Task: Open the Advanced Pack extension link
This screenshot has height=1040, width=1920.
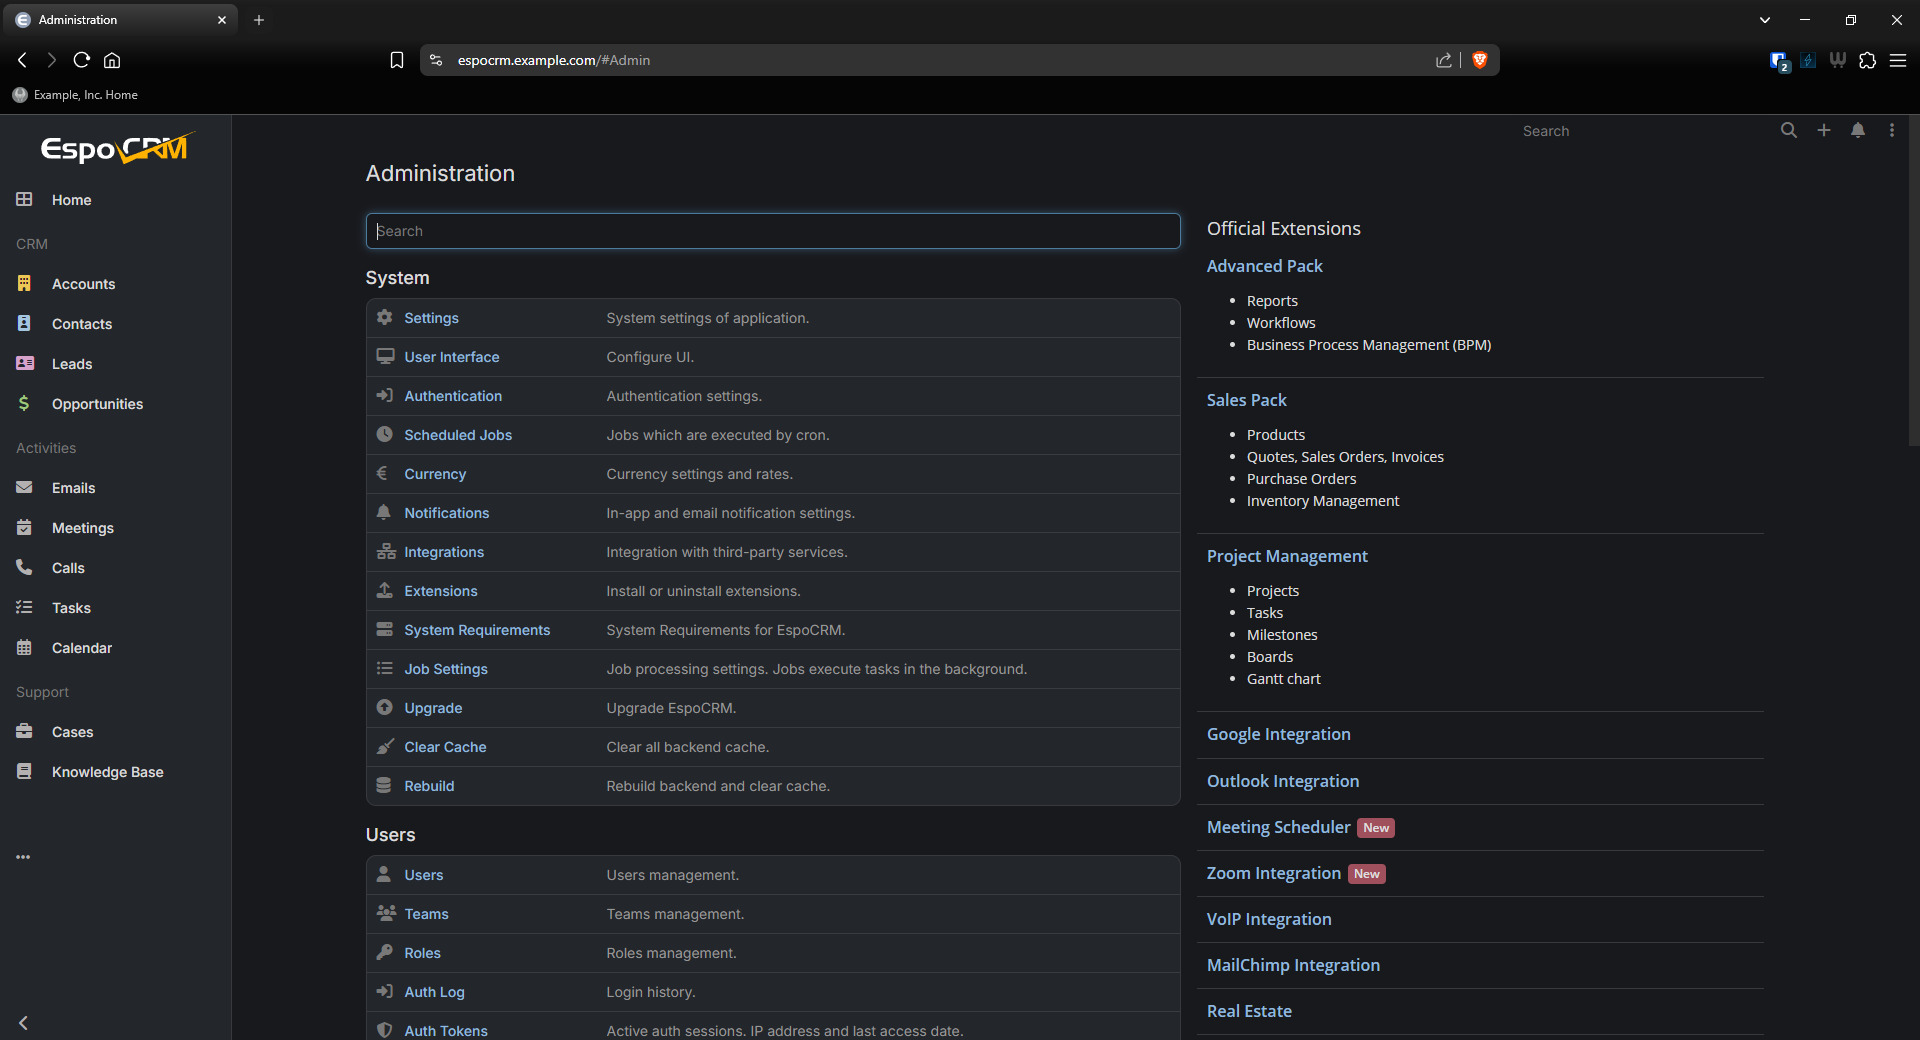Action: coord(1264,266)
